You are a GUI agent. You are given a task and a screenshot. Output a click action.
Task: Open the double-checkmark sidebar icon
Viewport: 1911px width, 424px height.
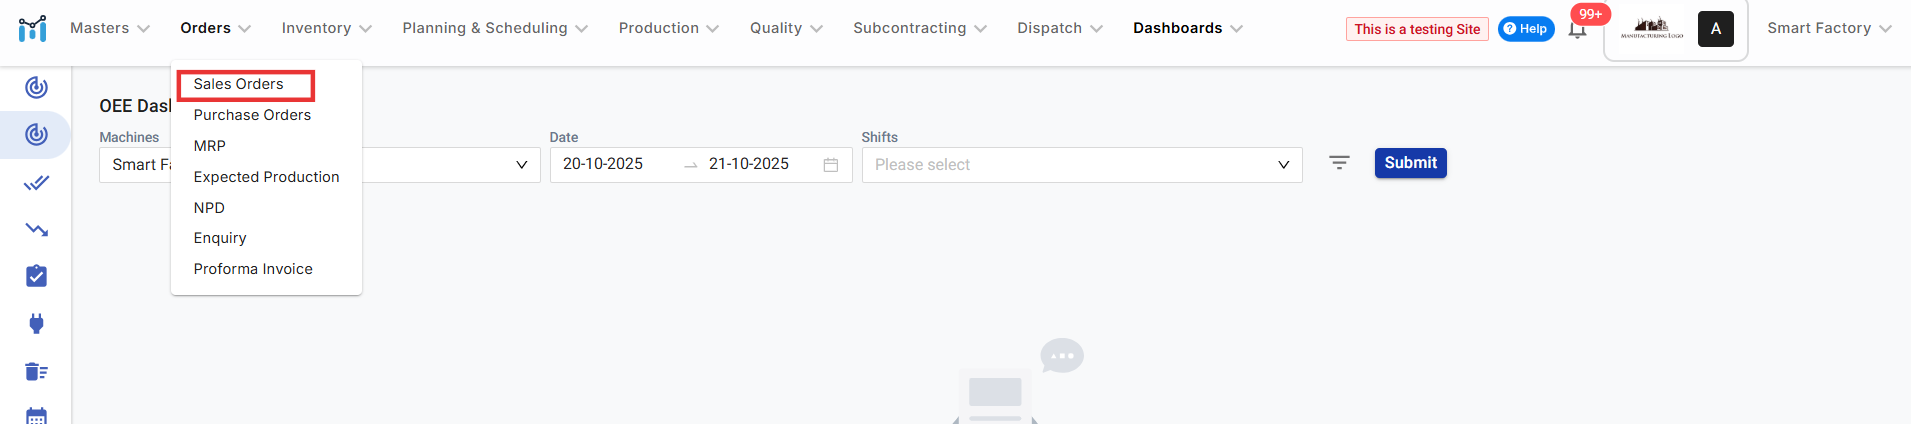coord(36,183)
